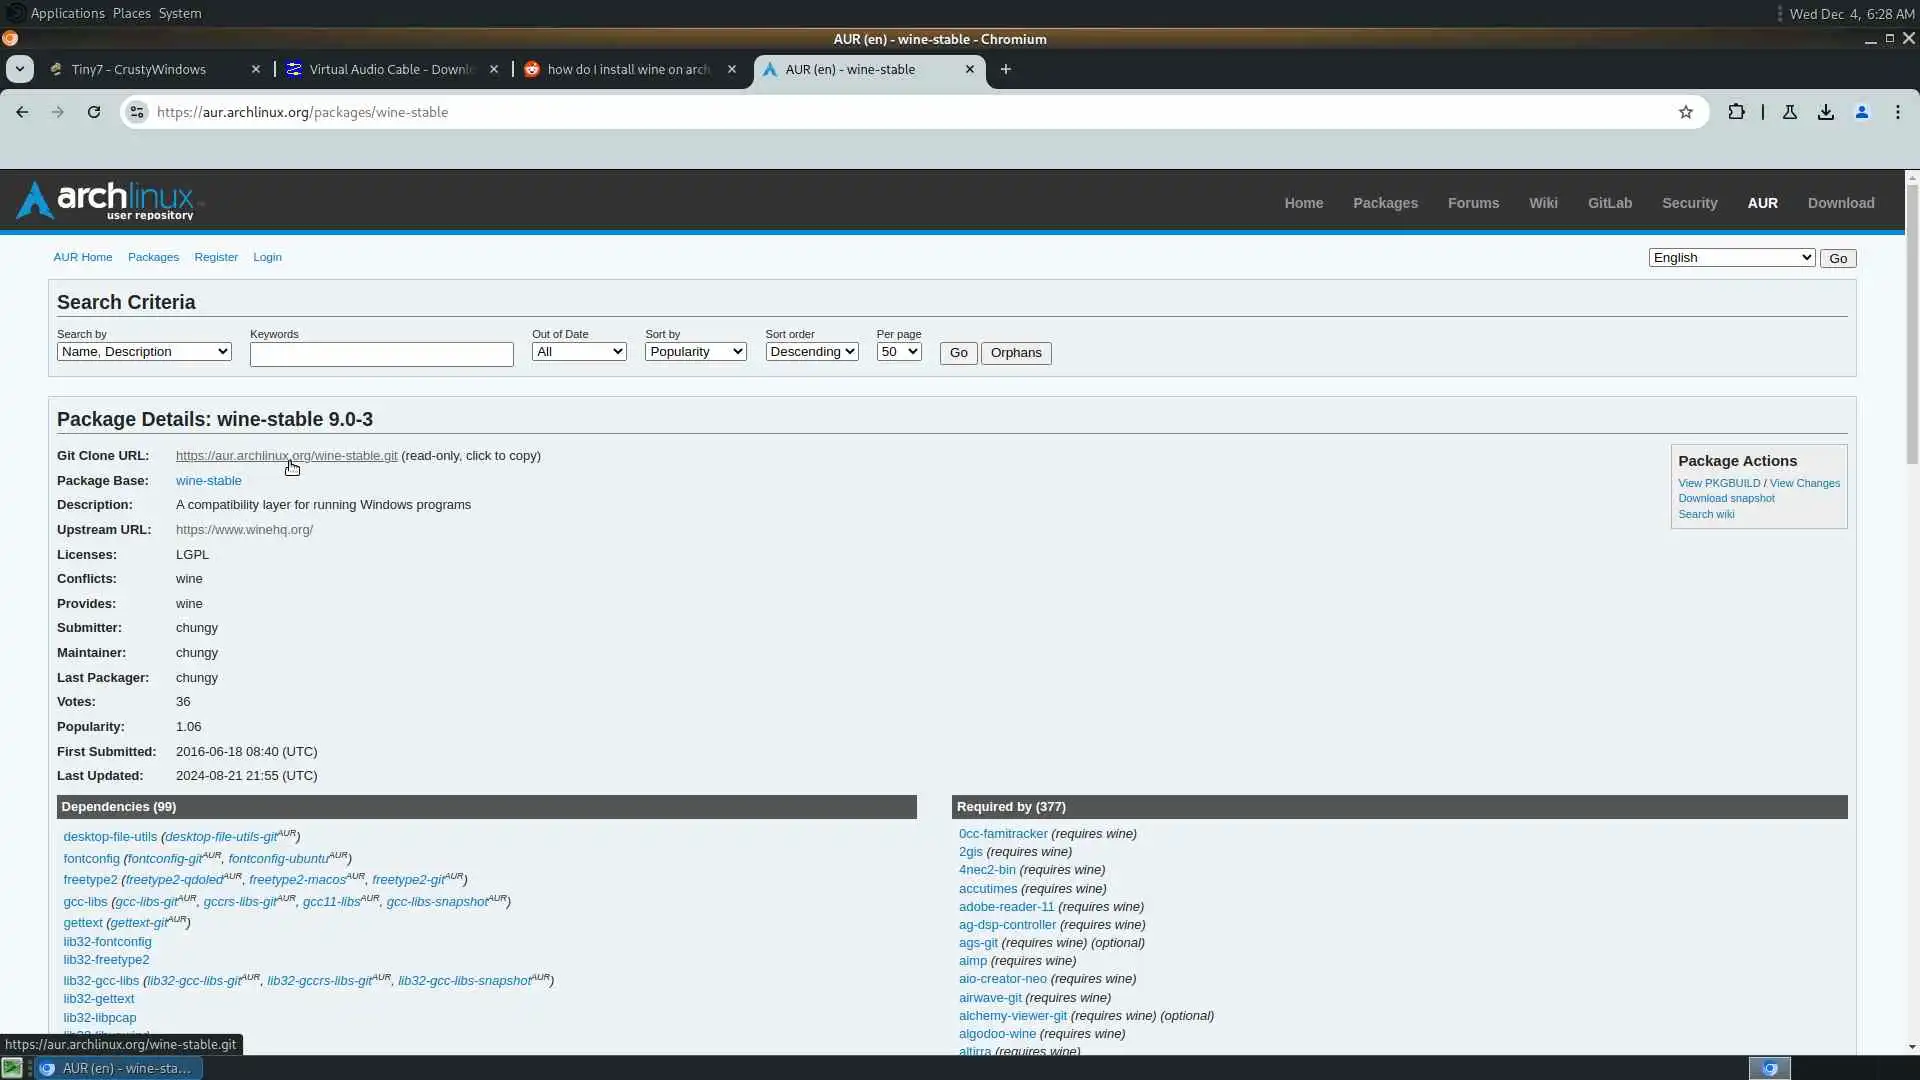This screenshot has height=1080, width=1920.
Task: Open the Sort by Popularity dropdown
Action: [x=695, y=352]
